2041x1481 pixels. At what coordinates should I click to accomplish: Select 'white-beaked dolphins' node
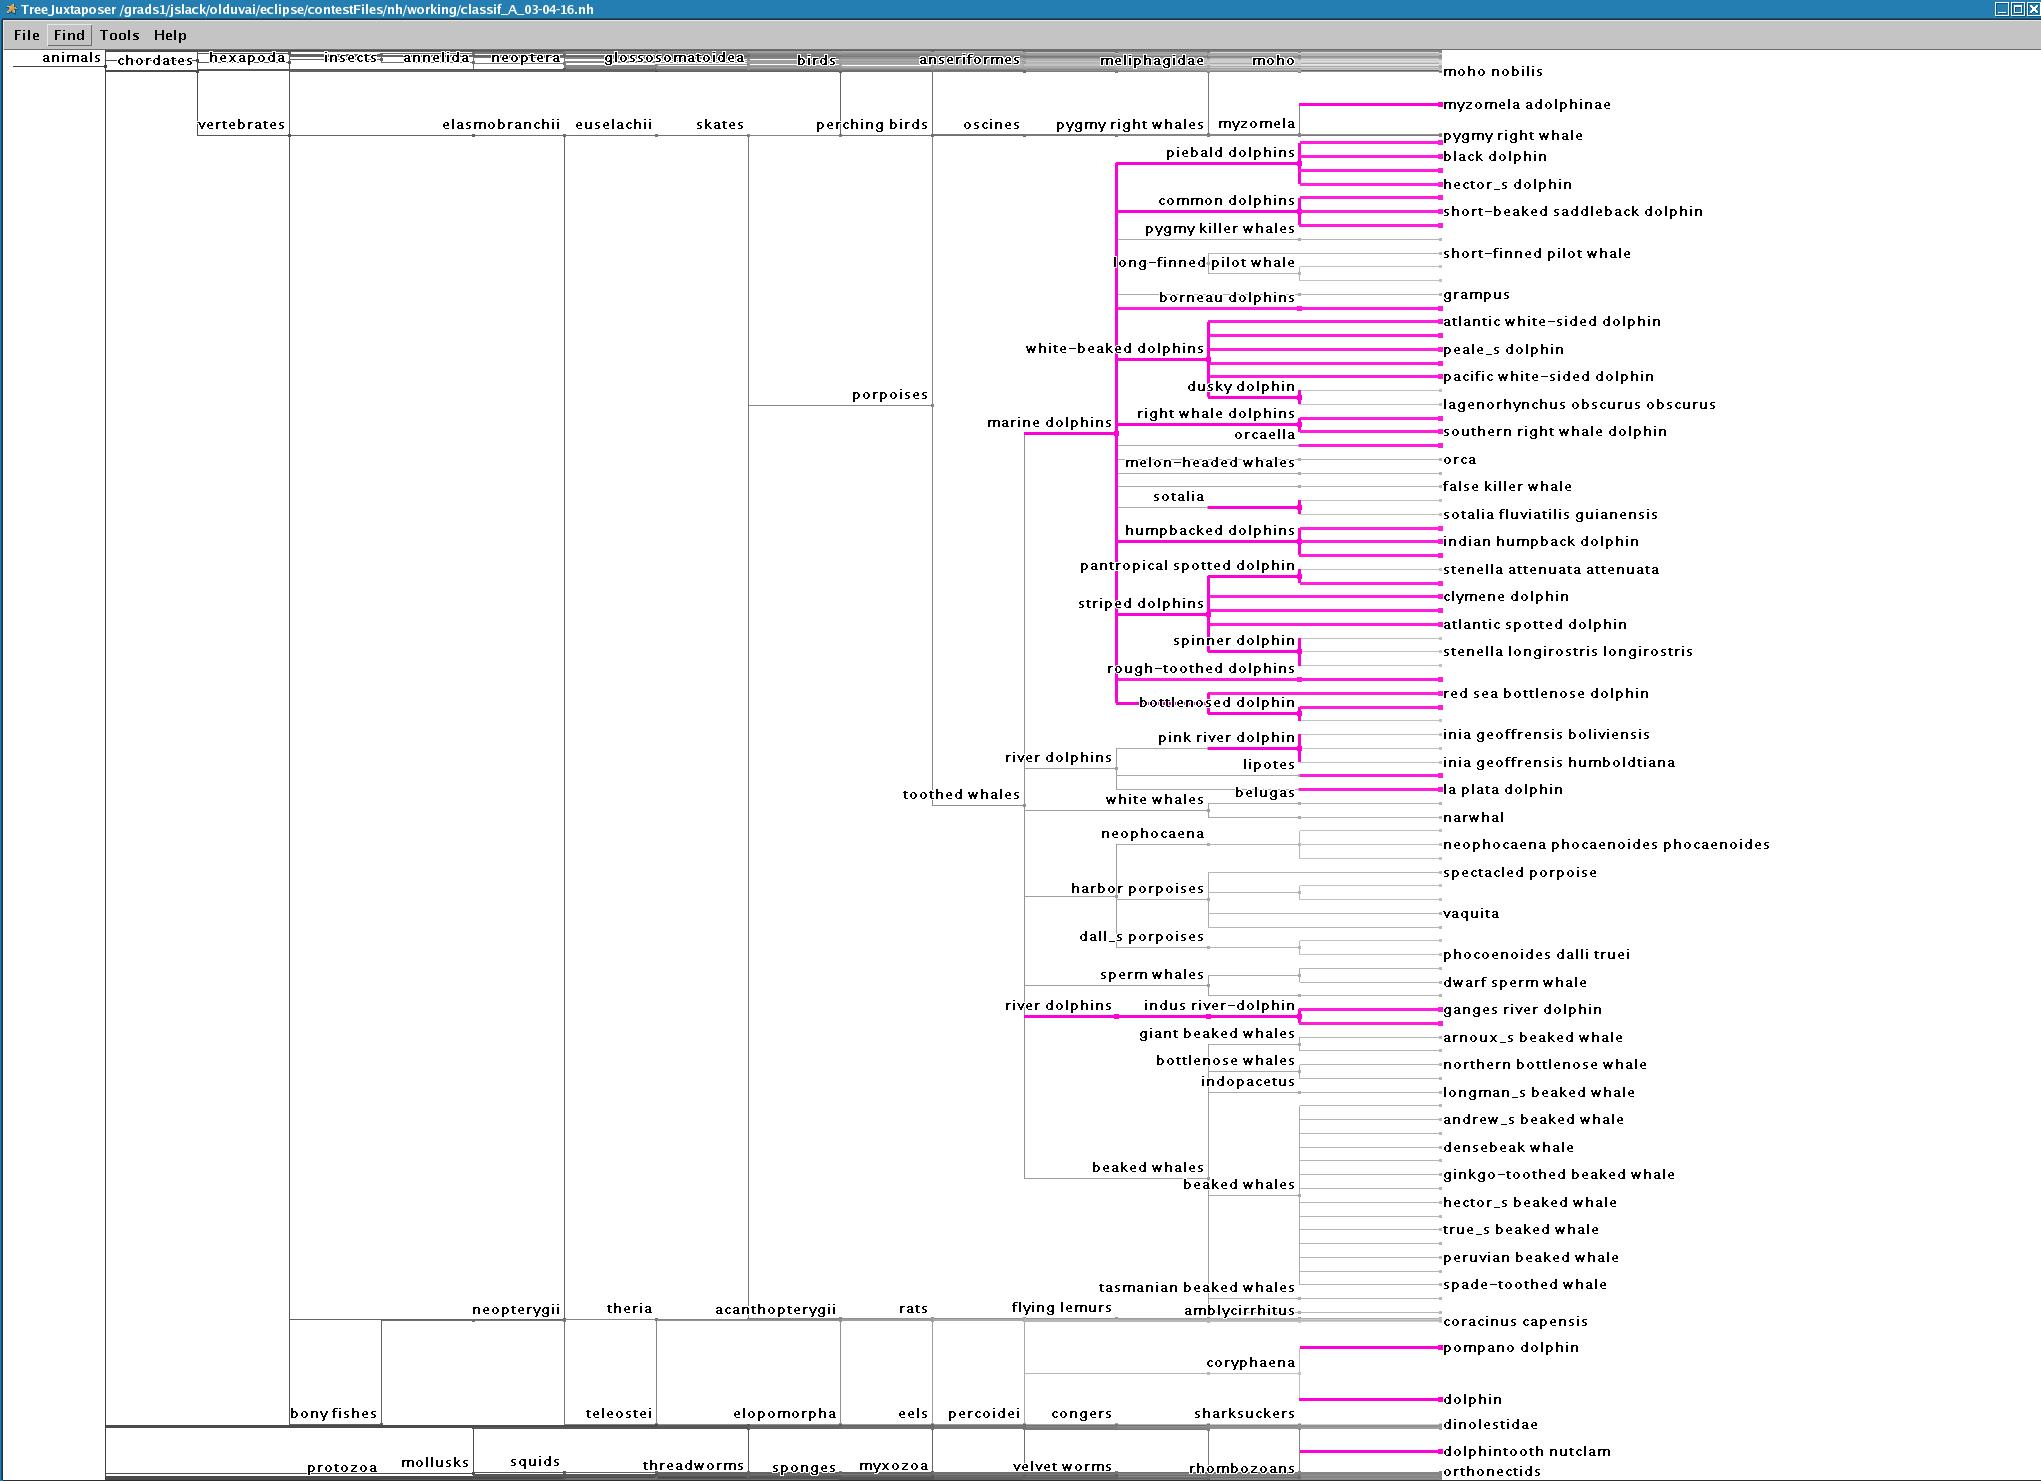click(x=1114, y=349)
